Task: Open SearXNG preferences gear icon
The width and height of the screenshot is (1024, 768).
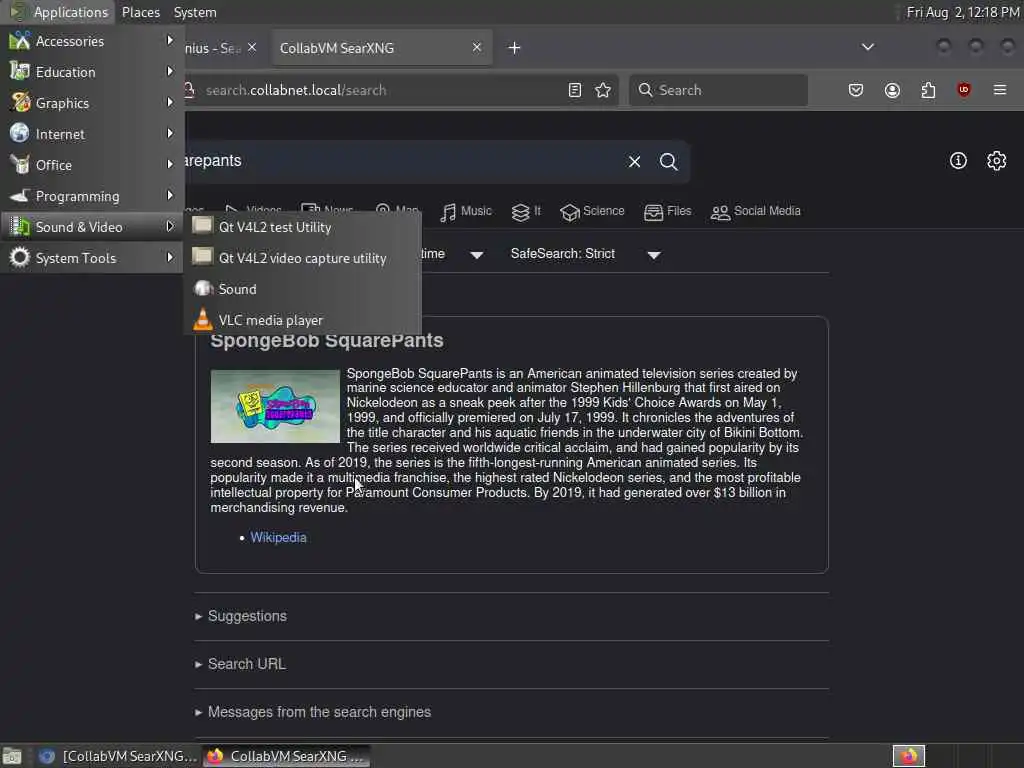Action: click(997, 161)
